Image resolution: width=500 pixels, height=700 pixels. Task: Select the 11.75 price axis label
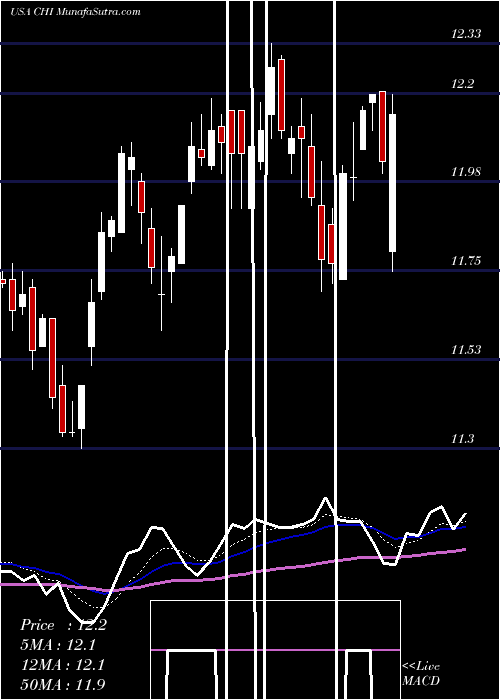tap(466, 261)
